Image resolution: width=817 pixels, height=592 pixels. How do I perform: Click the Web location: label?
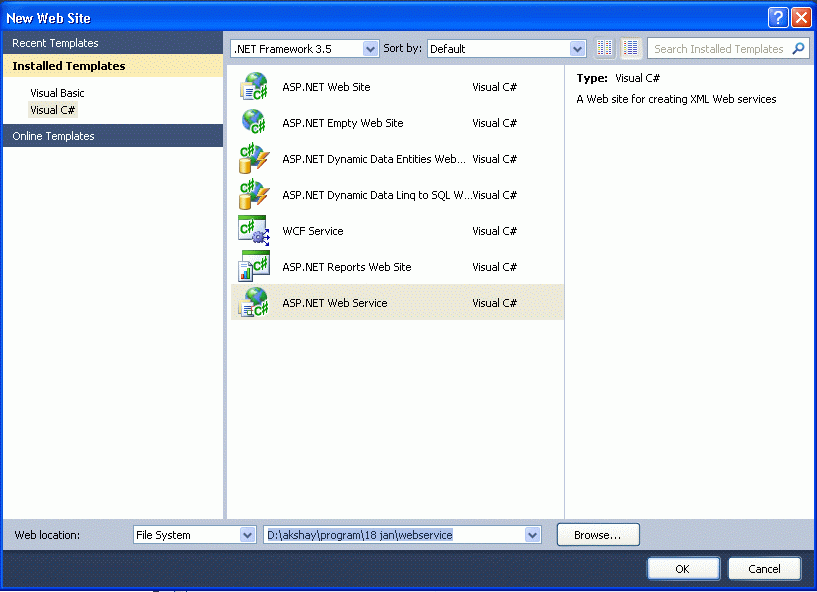pyautogui.click(x=47, y=535)
